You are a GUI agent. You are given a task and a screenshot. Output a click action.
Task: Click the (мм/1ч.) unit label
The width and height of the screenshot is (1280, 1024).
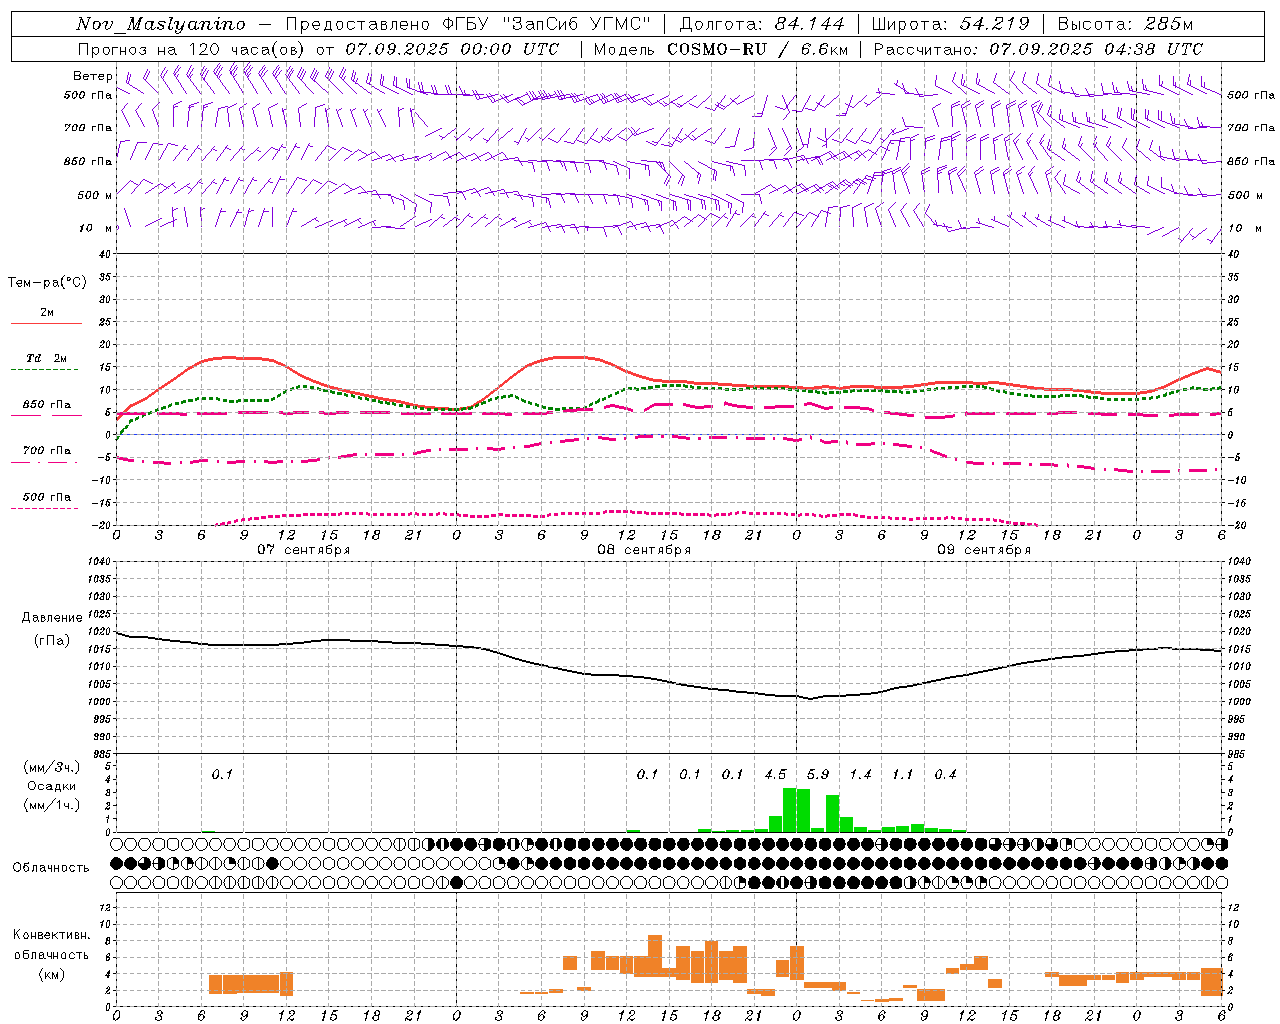point(51,805)
